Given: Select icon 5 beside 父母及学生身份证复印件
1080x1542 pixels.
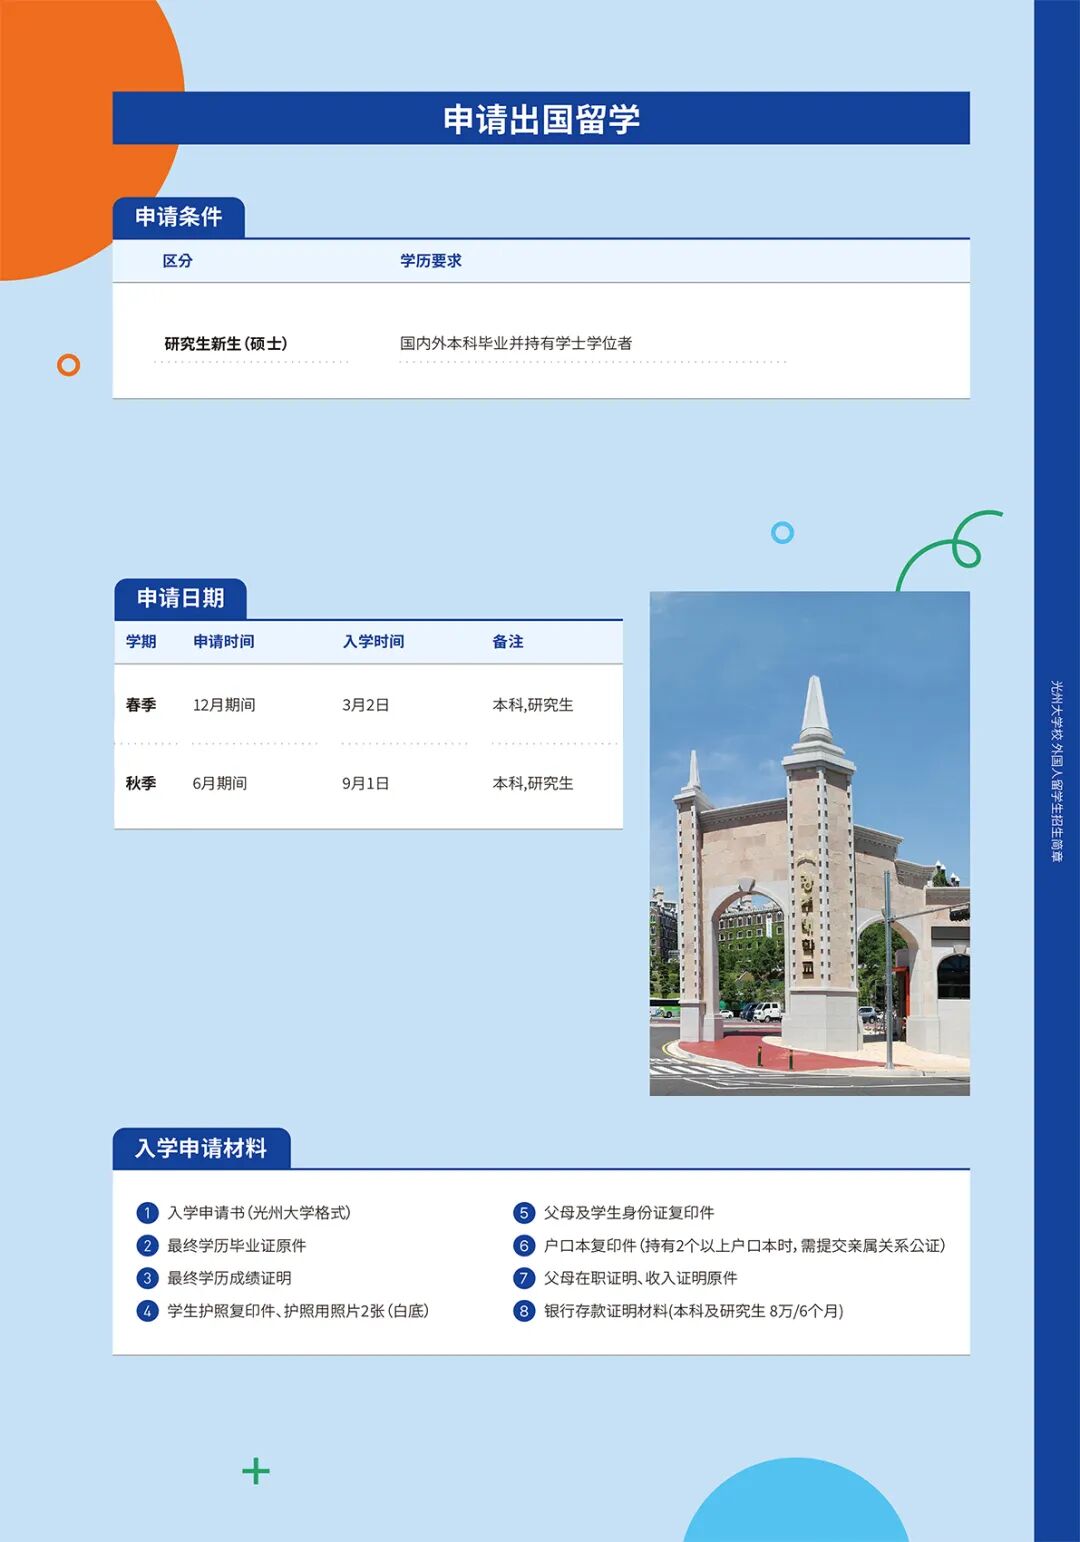Looking at the screenshot, I should tap(522, 1213).
